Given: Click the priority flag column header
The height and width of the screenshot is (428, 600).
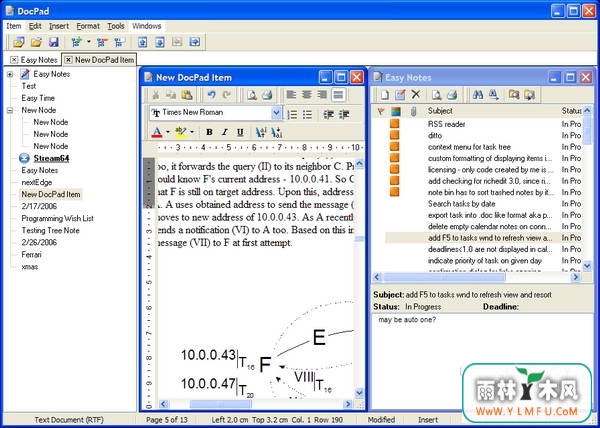Looking at the screenshot, I should pos(381,111).
